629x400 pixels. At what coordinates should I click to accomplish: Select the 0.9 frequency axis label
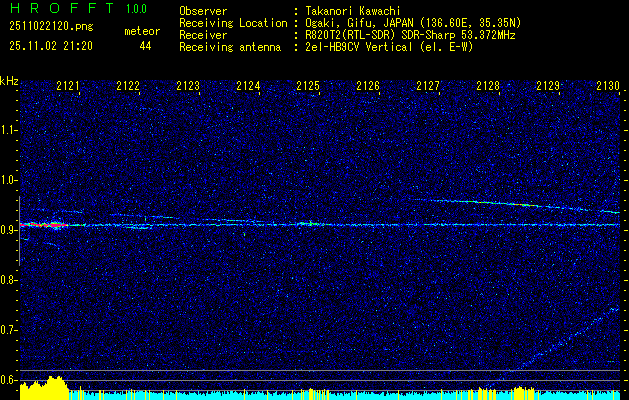pyautogui.click(x=9, y=230)
